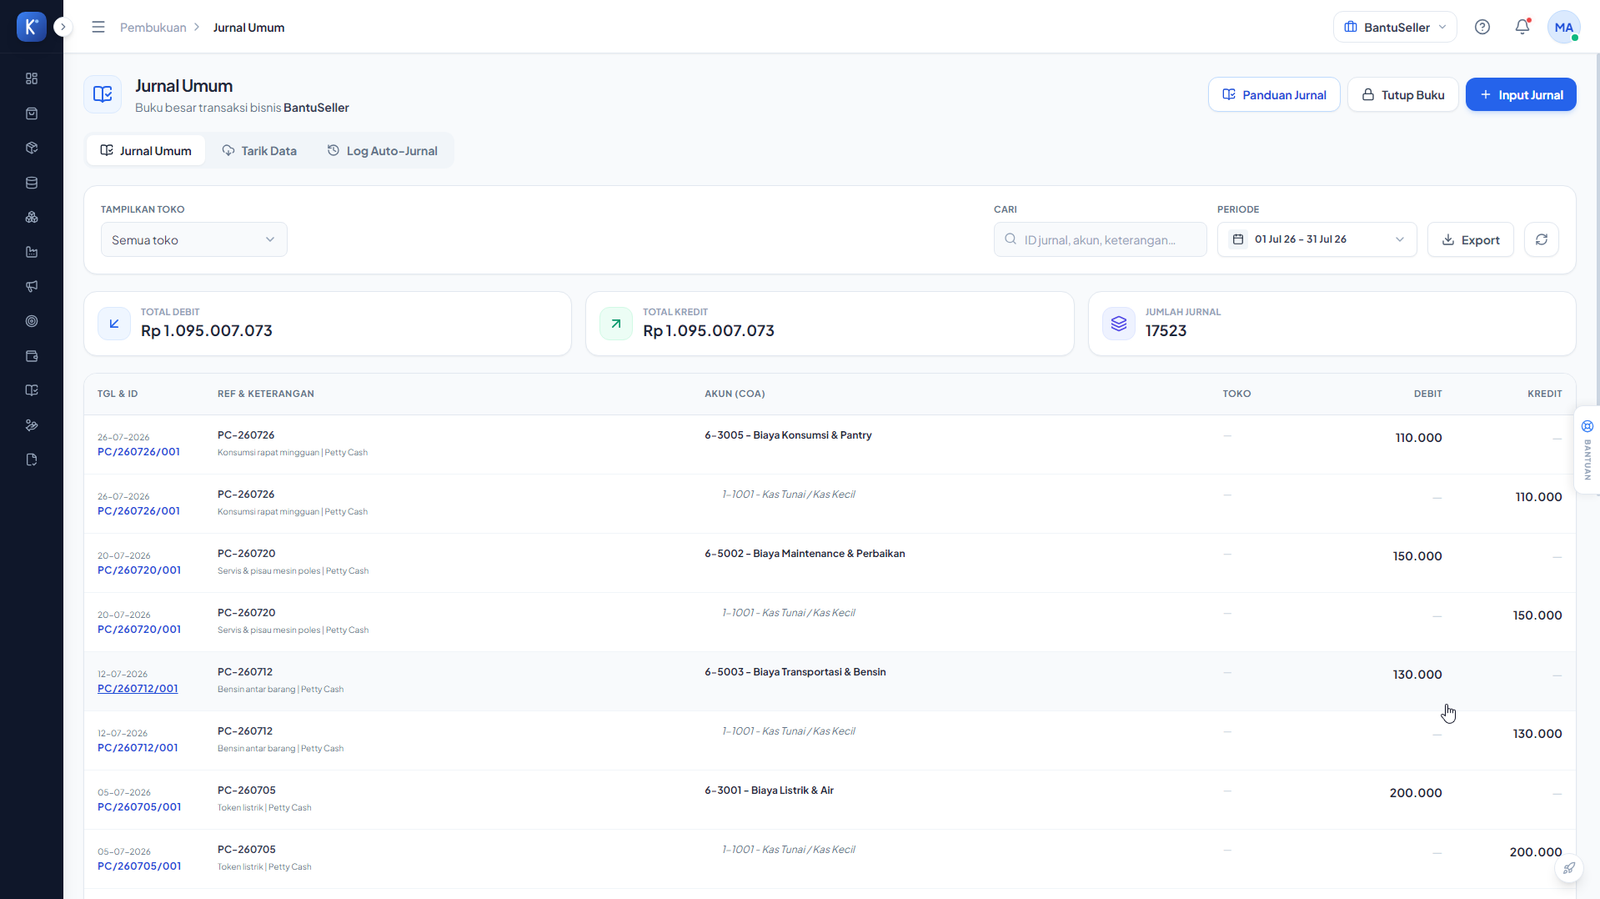Click the 'Rp 1.095.007.073' Total Debit value
The image size is (1600, 899).
[x=207, y=331]
